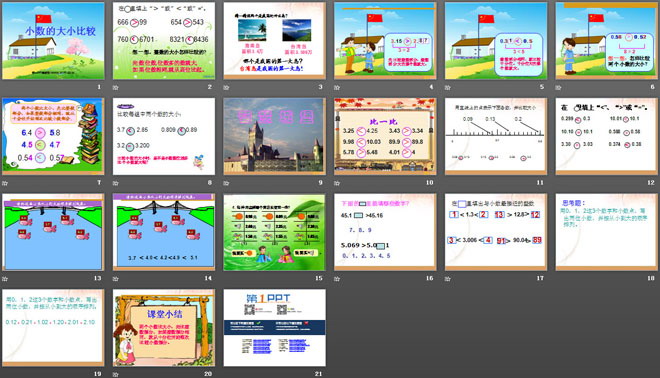Image resolution: width=660 pixels, height=378 pixels.
Task: Select slide 17 with boxed integer answers
Action: [496, 232]
